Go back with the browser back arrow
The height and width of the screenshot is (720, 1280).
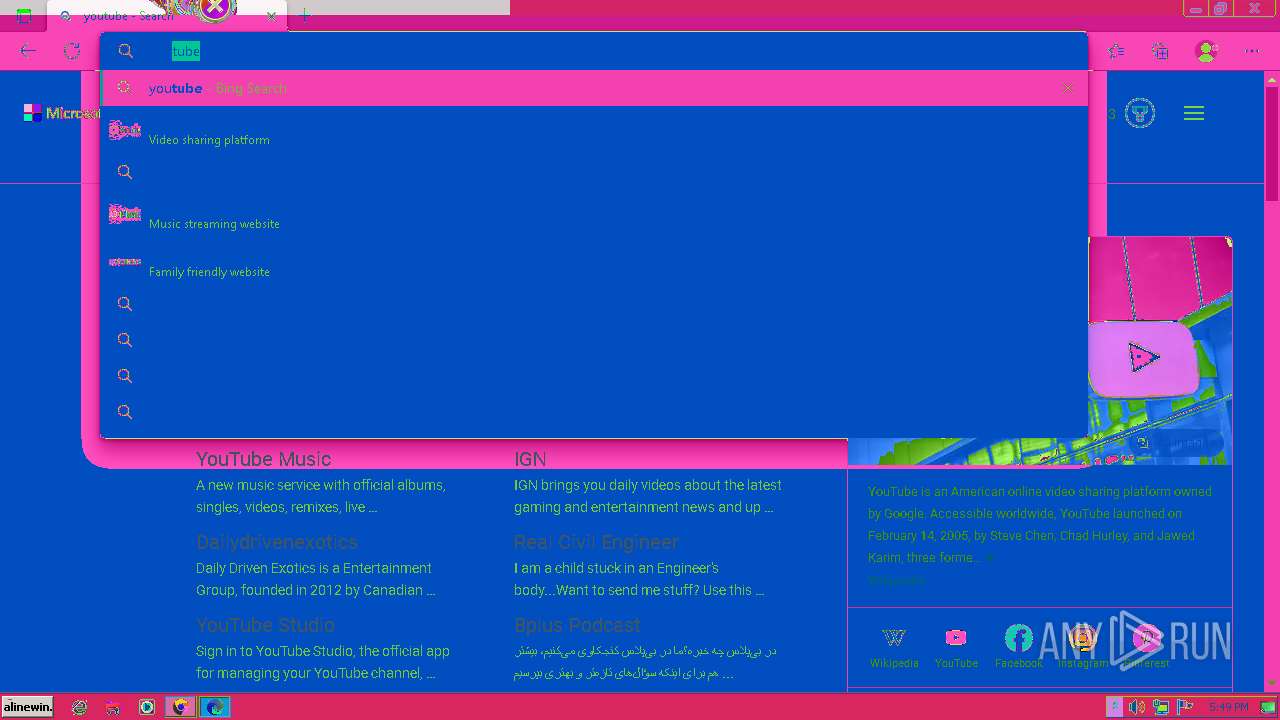tap(28, 51)
